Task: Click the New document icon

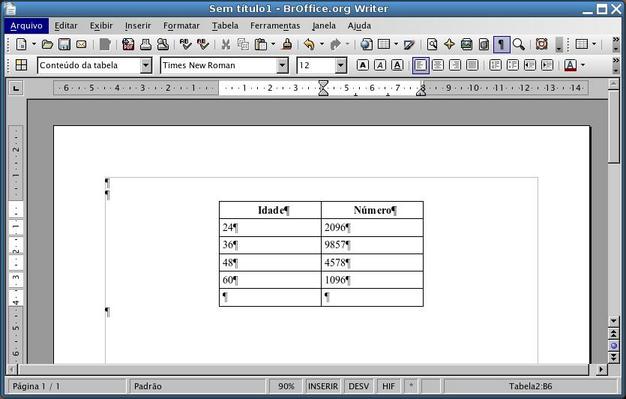Action: (22, 44)
